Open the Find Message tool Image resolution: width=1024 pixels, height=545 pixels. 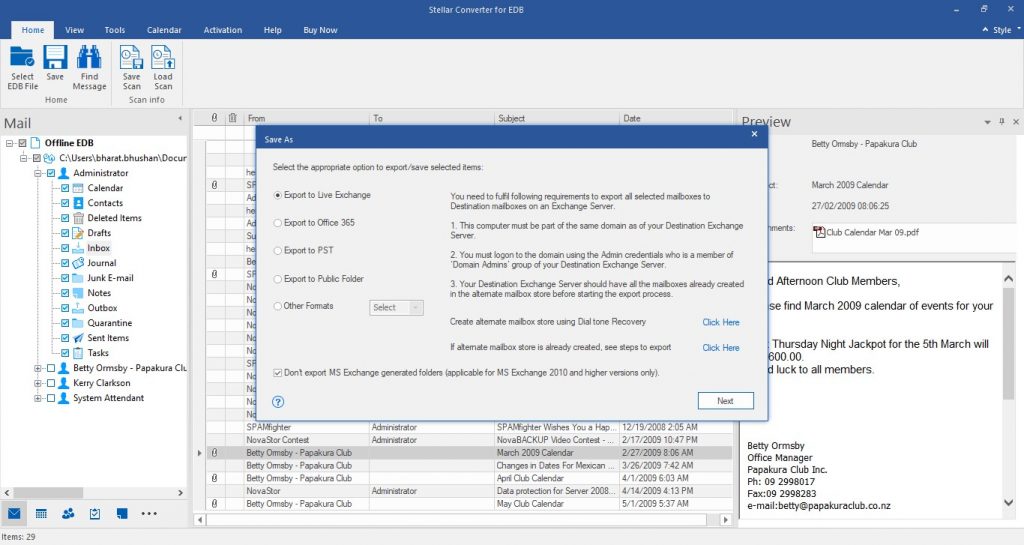(x=89, y=67)
